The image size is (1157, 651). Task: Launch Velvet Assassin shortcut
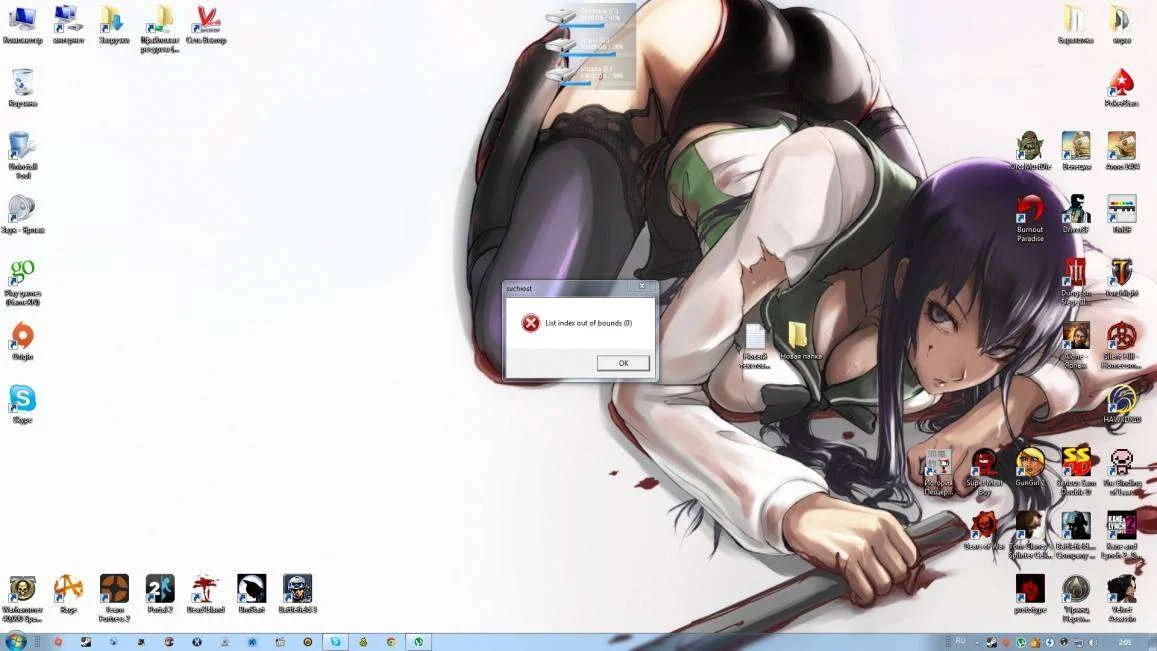tap(1122, 598)
